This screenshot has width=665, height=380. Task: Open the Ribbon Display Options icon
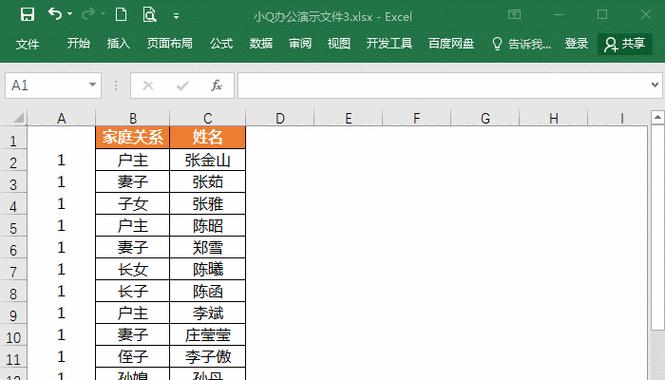(x=514, y=14)
